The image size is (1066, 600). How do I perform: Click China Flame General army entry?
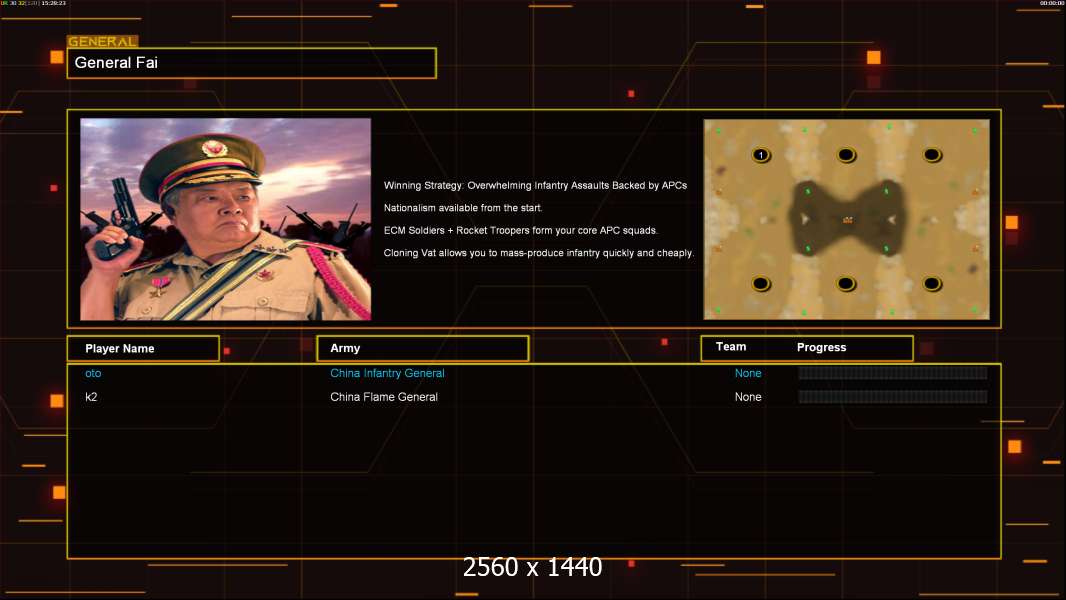coord(384,397)
